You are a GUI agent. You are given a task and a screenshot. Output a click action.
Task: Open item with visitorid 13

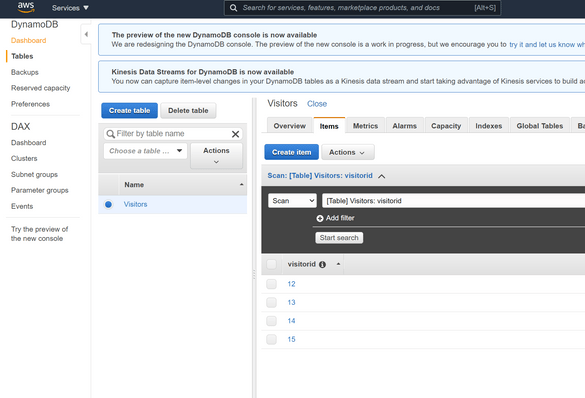(x=291, y=303)
